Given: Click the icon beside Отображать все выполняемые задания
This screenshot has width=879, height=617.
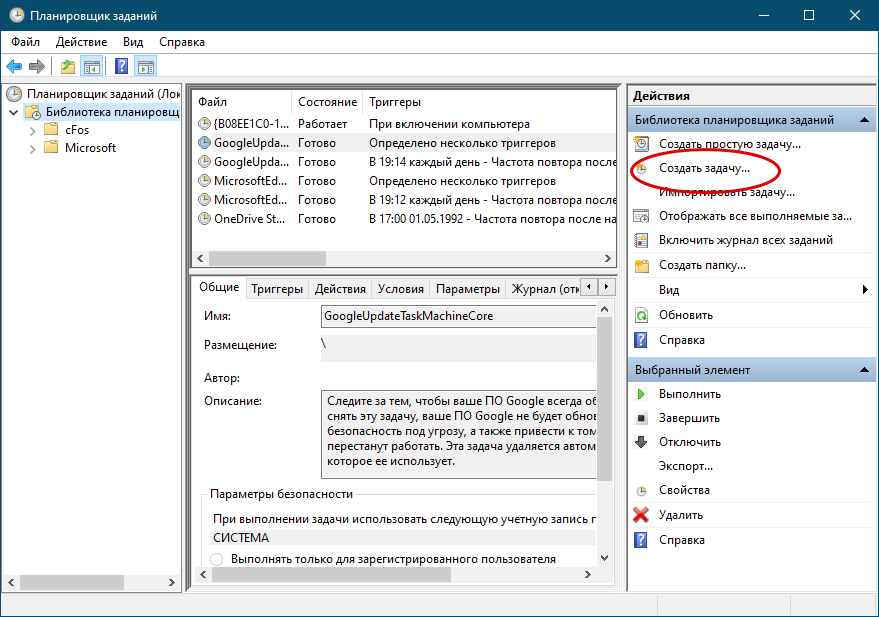Looking at the screenshot, I should (x=641, y=216).
